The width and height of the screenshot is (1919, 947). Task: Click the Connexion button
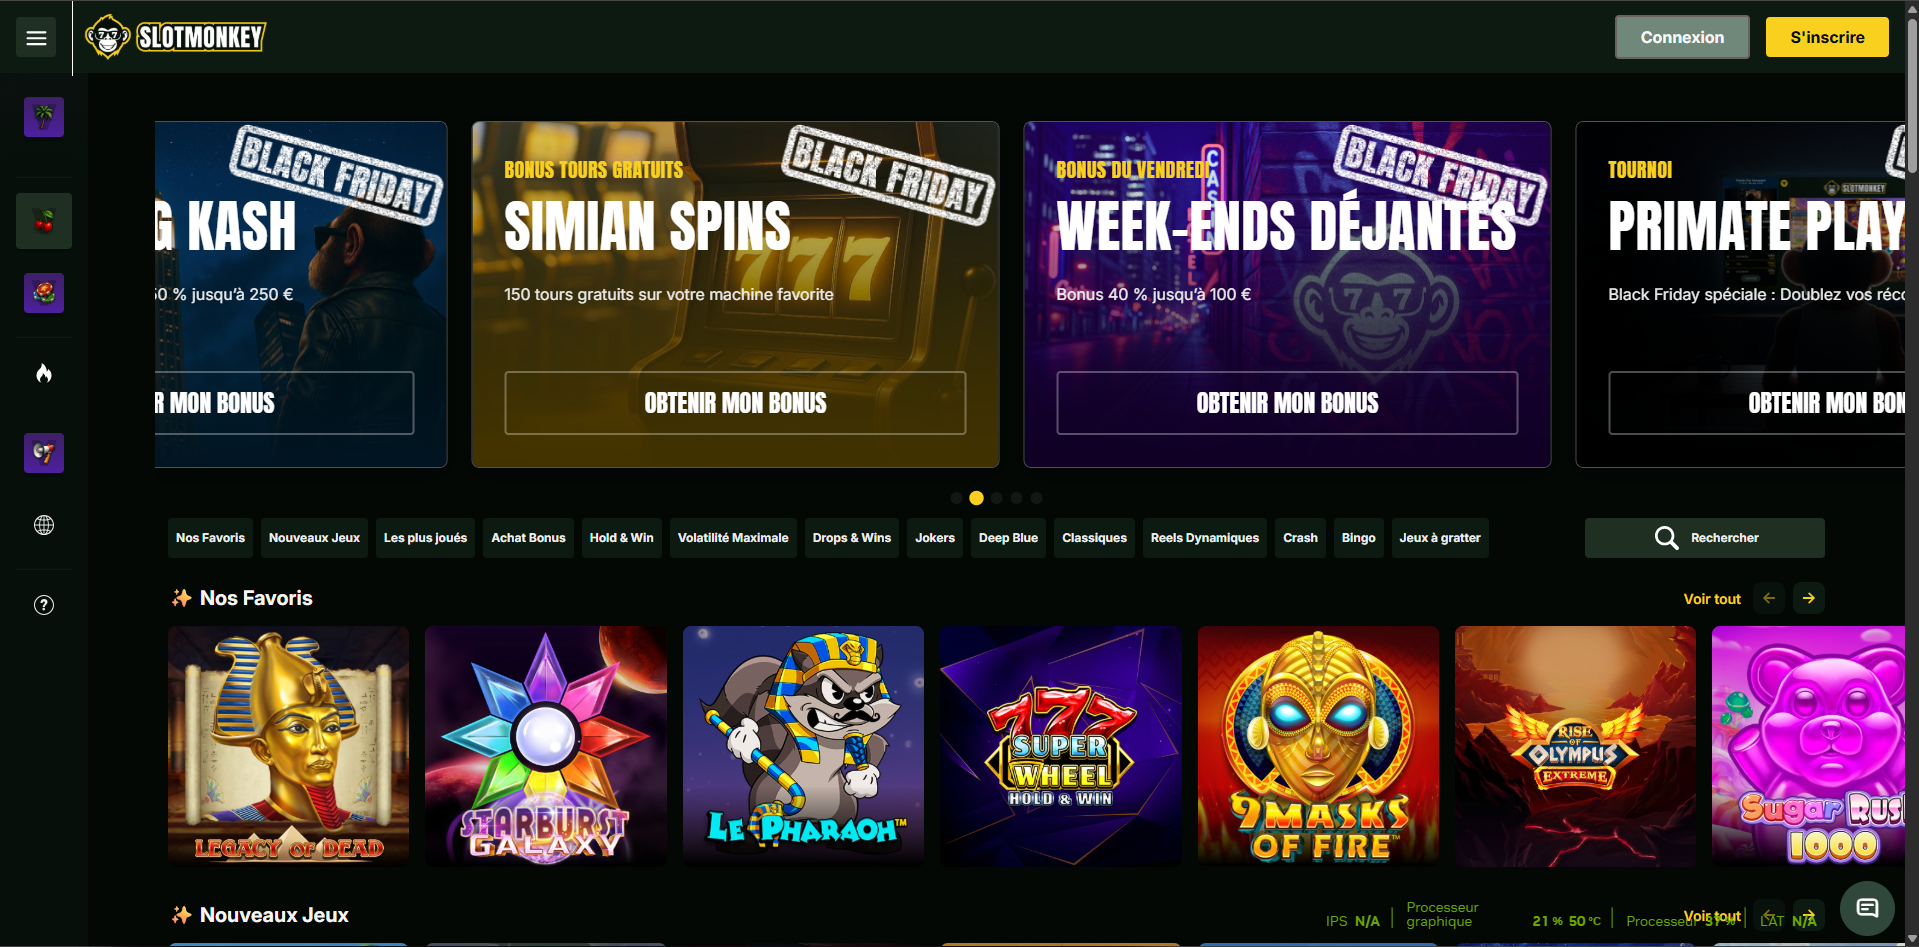1682,37
